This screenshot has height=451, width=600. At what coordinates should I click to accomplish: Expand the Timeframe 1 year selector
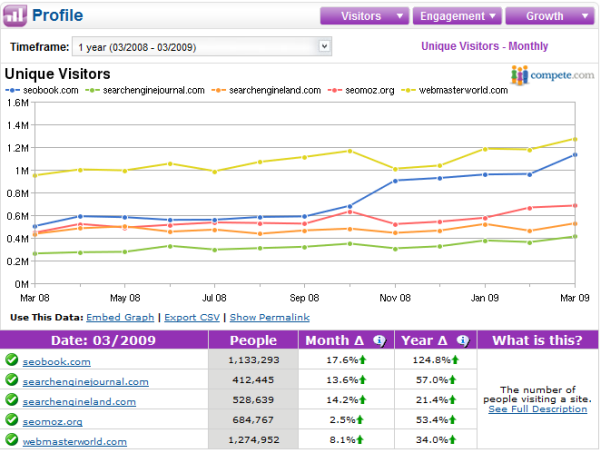point(202,47)
